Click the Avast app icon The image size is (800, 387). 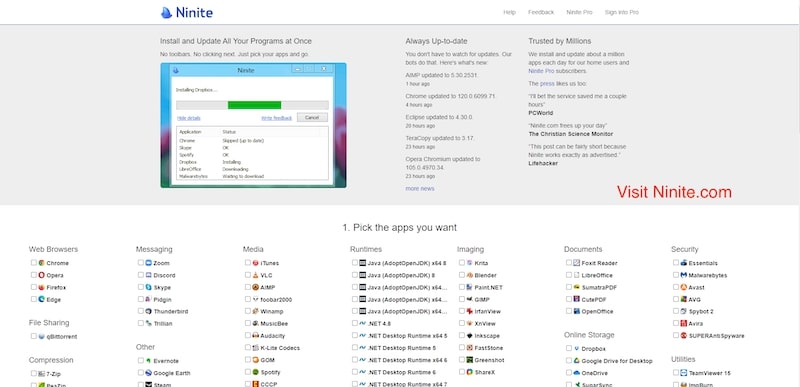(x=683, y=288)
